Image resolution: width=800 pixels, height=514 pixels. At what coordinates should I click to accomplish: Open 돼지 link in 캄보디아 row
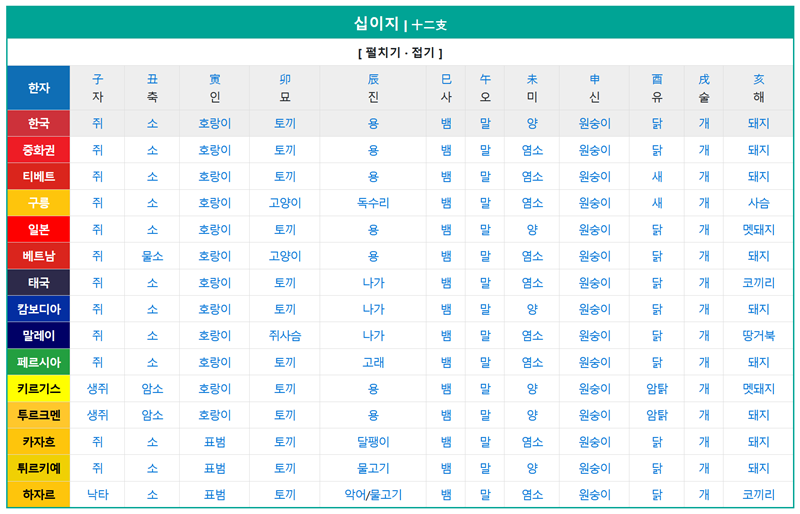(x=759, y=309)
